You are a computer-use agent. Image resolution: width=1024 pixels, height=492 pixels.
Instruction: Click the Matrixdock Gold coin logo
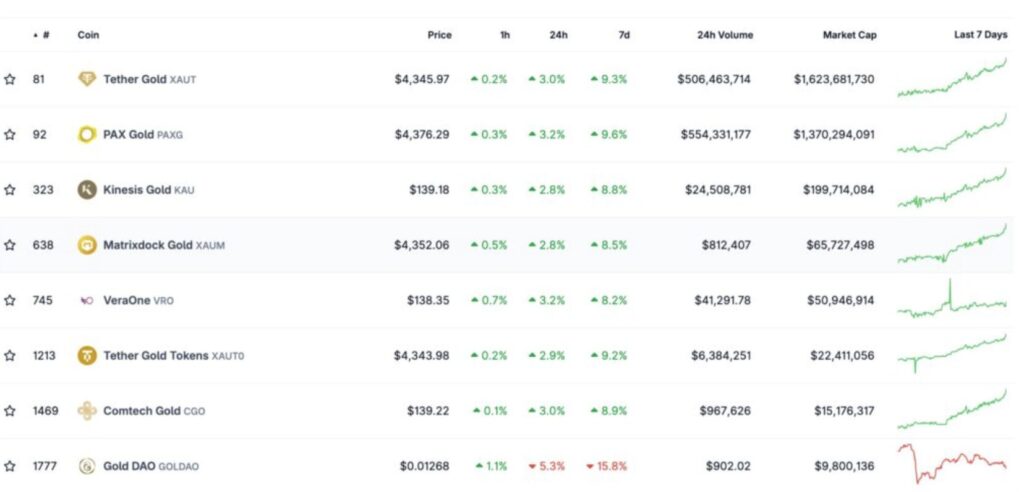87,245
